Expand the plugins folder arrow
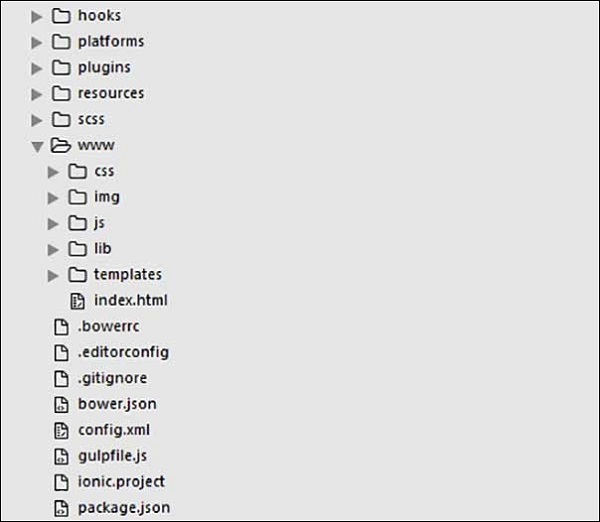Image resolution: width=600 pixels, height=522 pixels. (37, 68)
